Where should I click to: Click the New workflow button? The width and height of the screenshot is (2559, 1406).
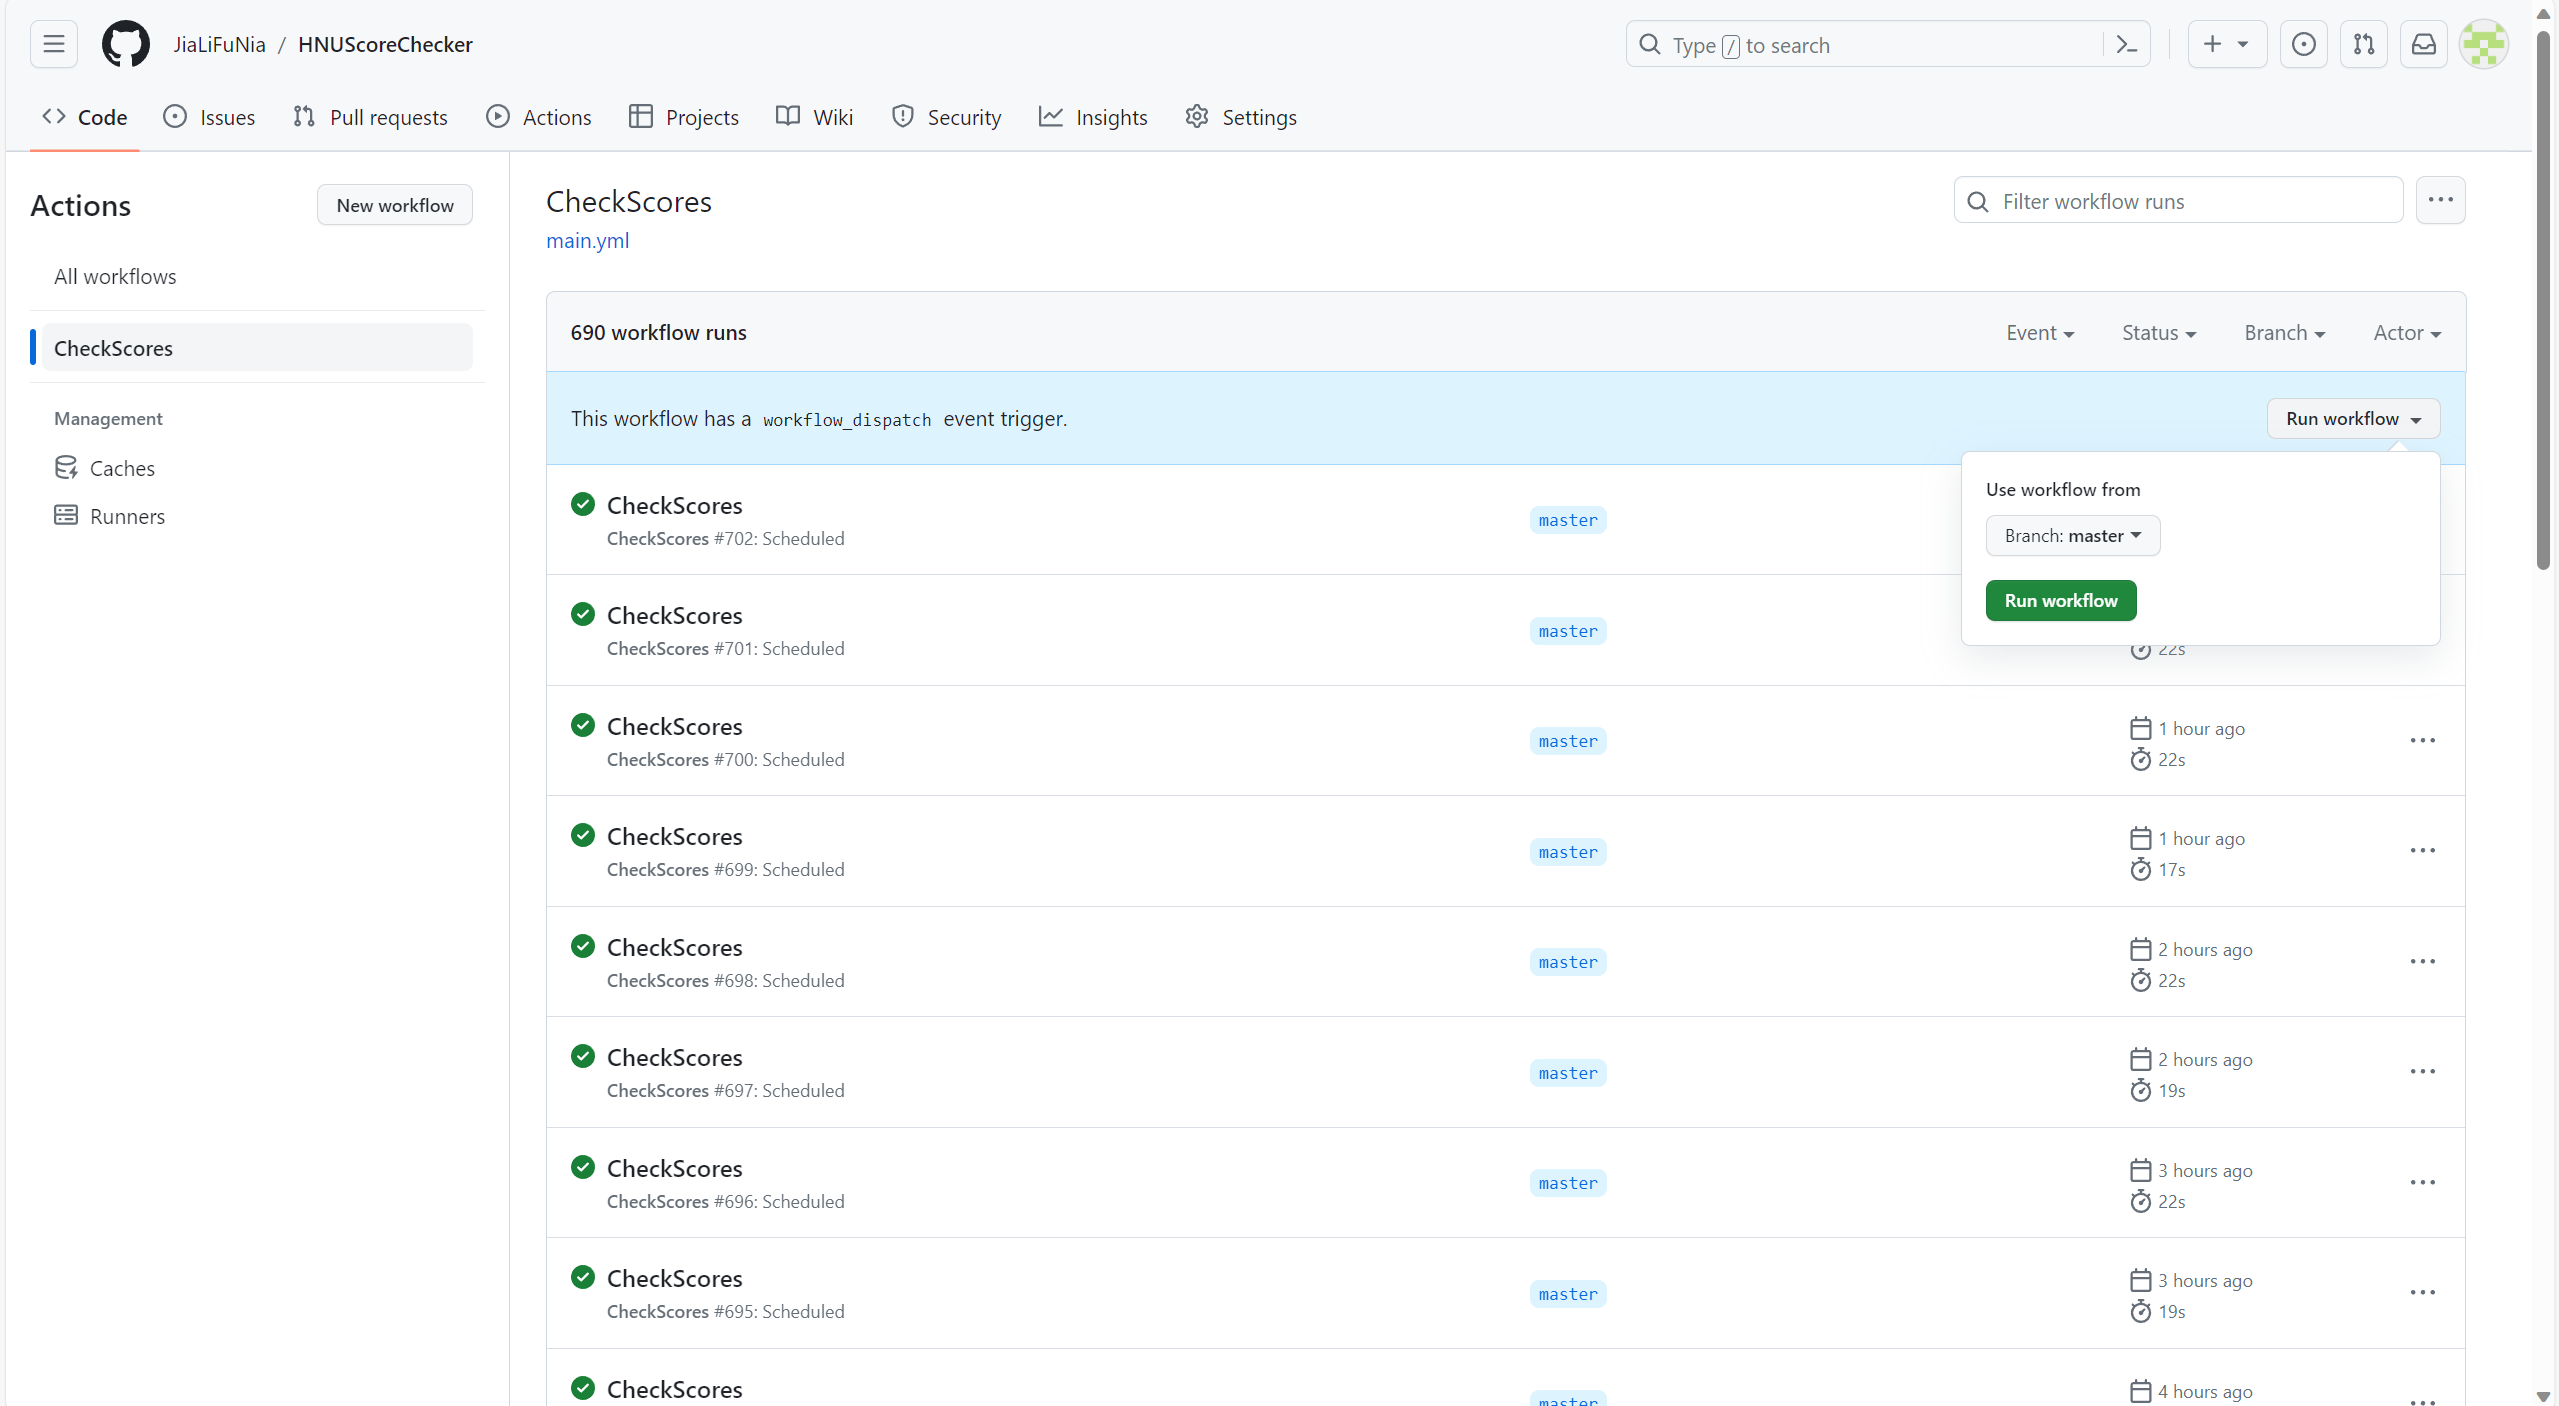(x=395, y=205)
